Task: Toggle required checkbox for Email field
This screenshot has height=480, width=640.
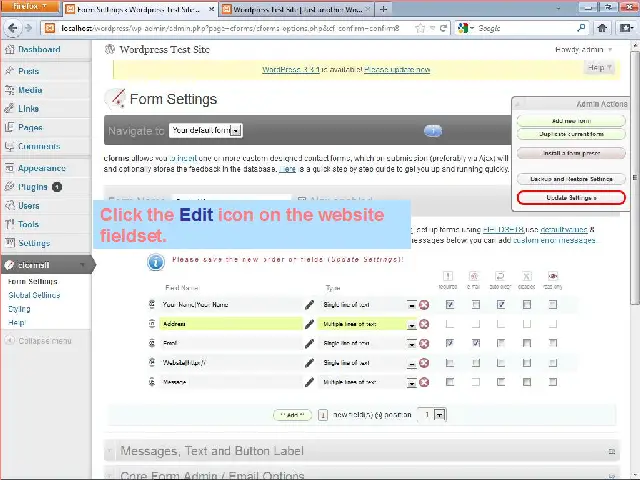Action: point(450,343)
